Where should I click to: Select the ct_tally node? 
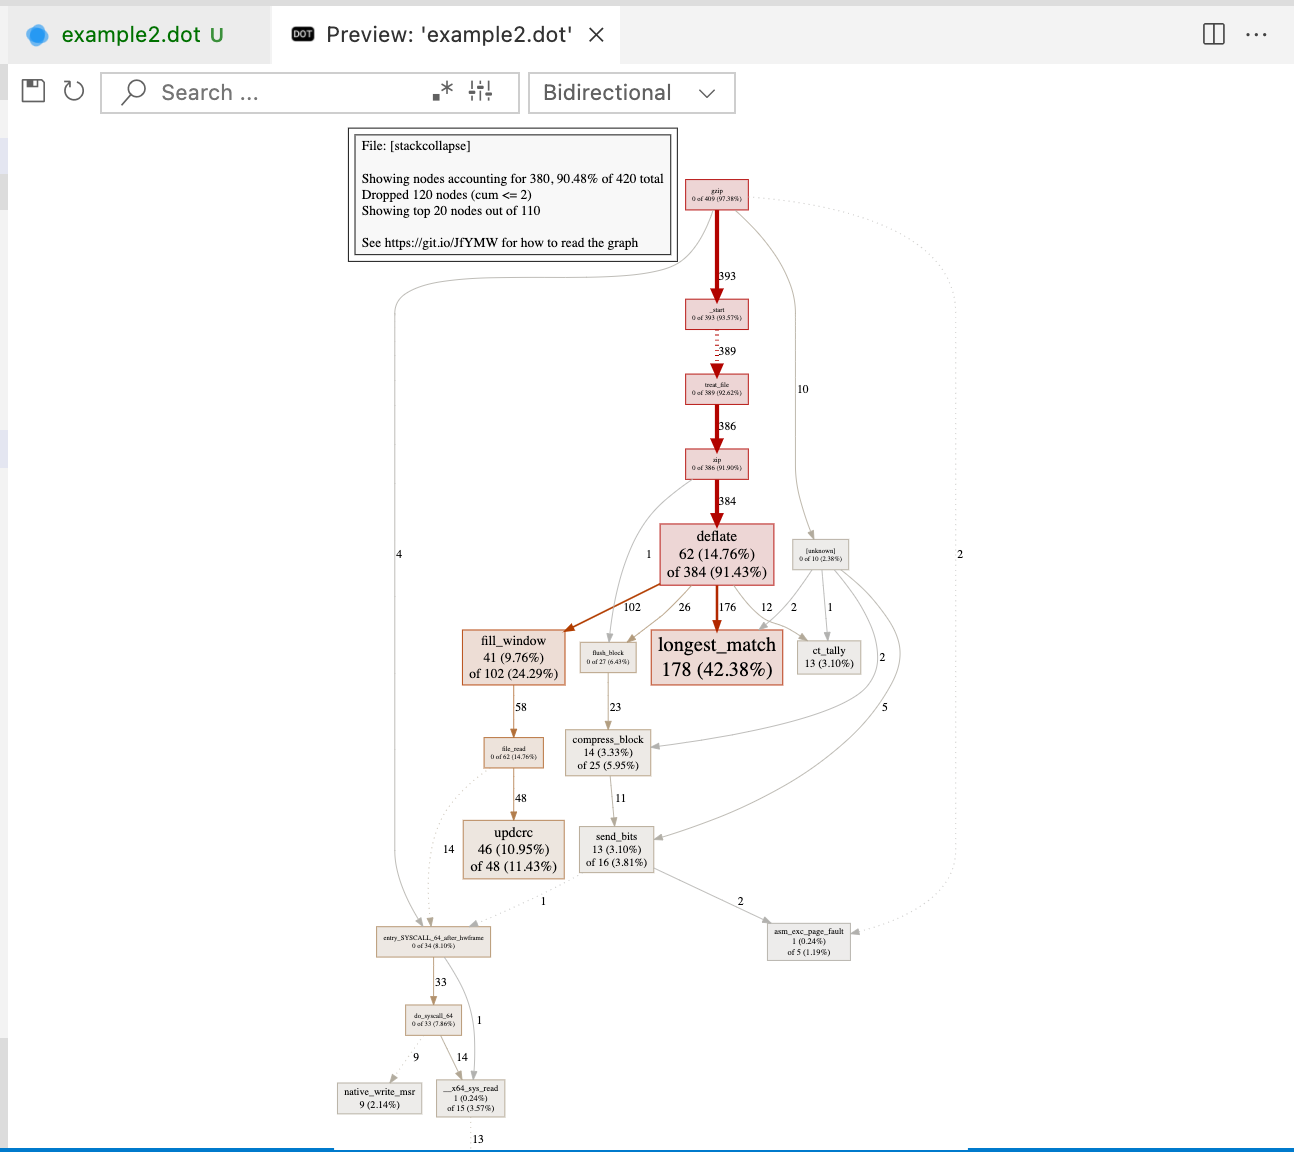tap(829, 657)
